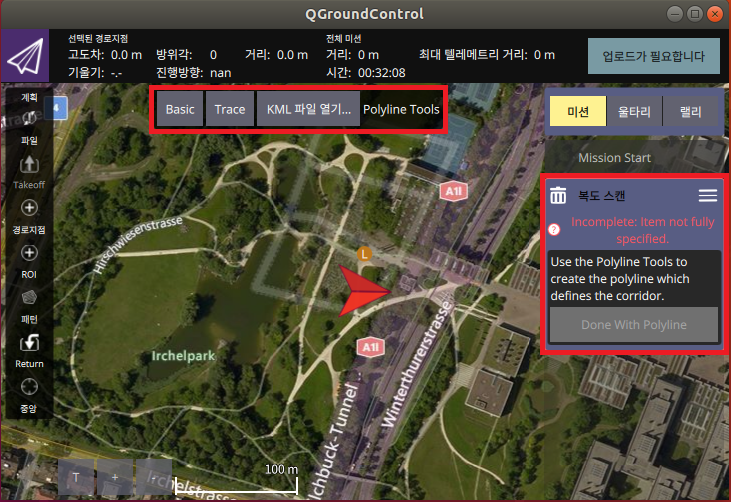Screen dimensions: 731x502
Task: Open the 복도 스캔 hamburger menu
Action: (708, 195)
